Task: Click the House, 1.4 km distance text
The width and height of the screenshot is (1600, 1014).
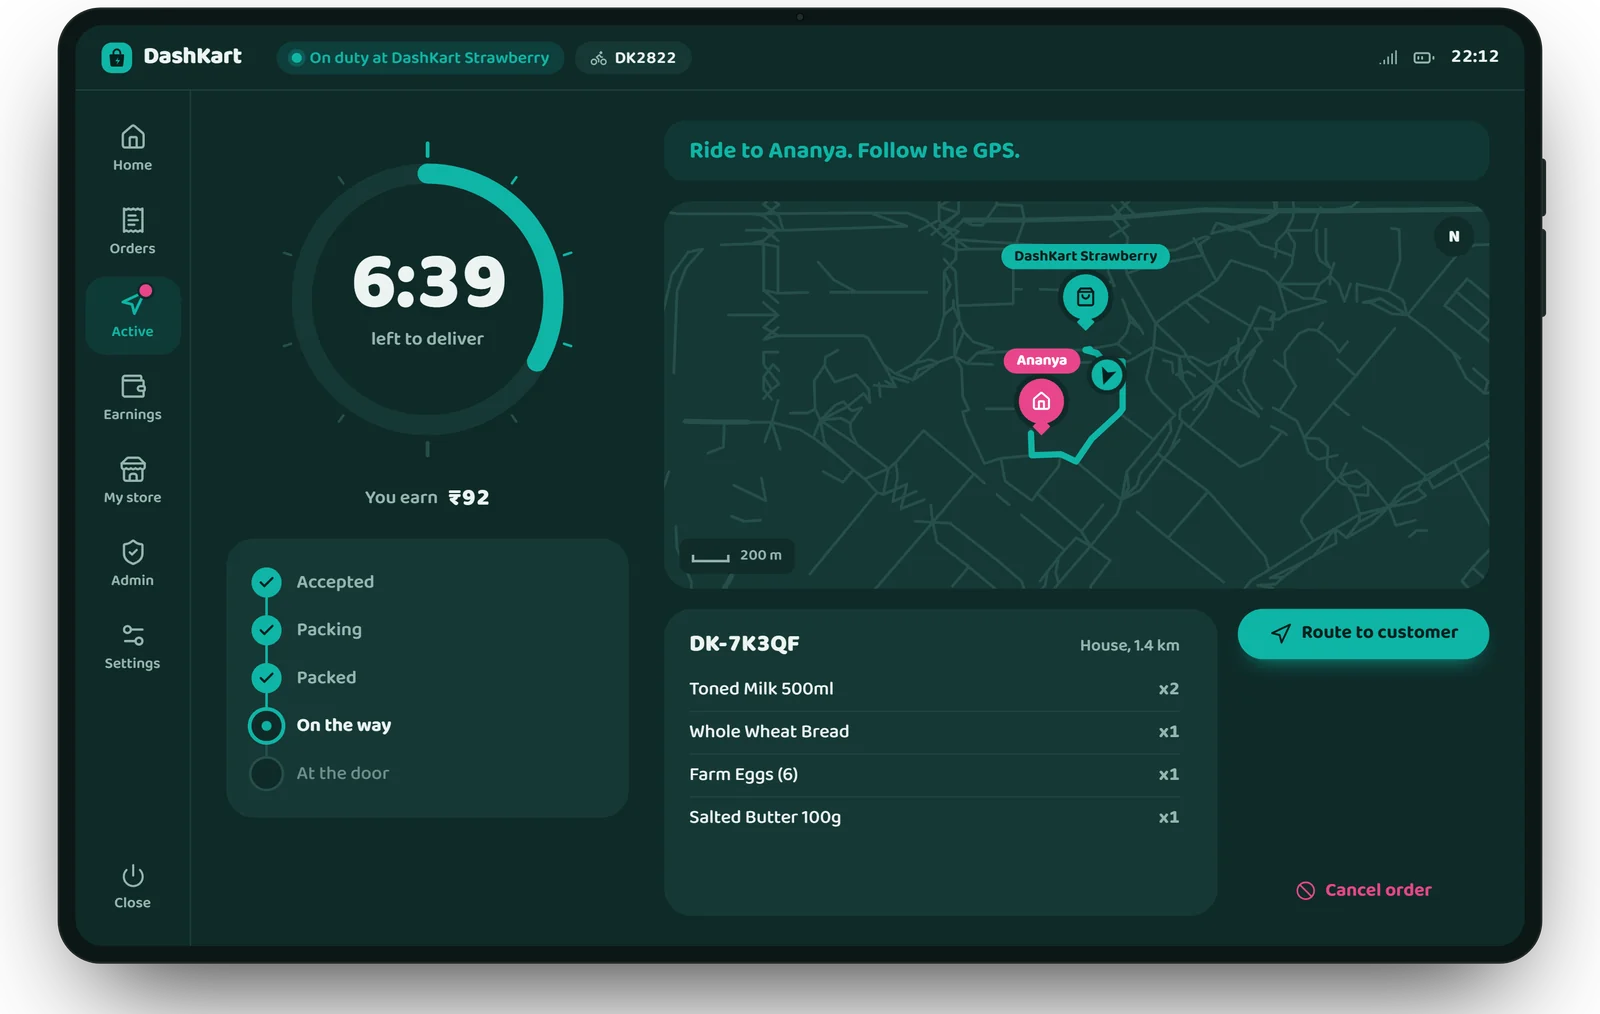Action: pyautogui.click(x=1129, y=646)
